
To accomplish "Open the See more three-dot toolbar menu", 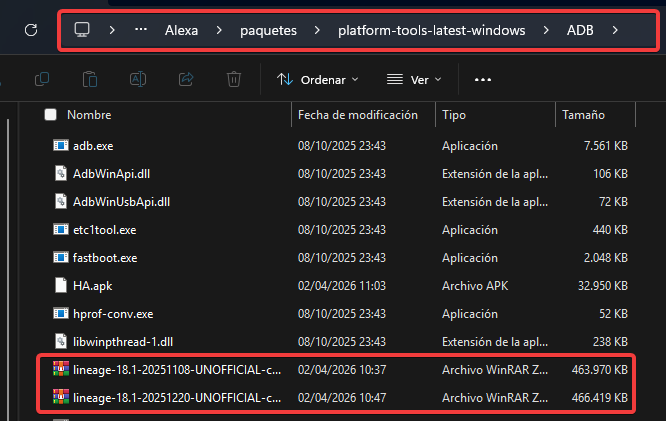I will coord(483,79).
